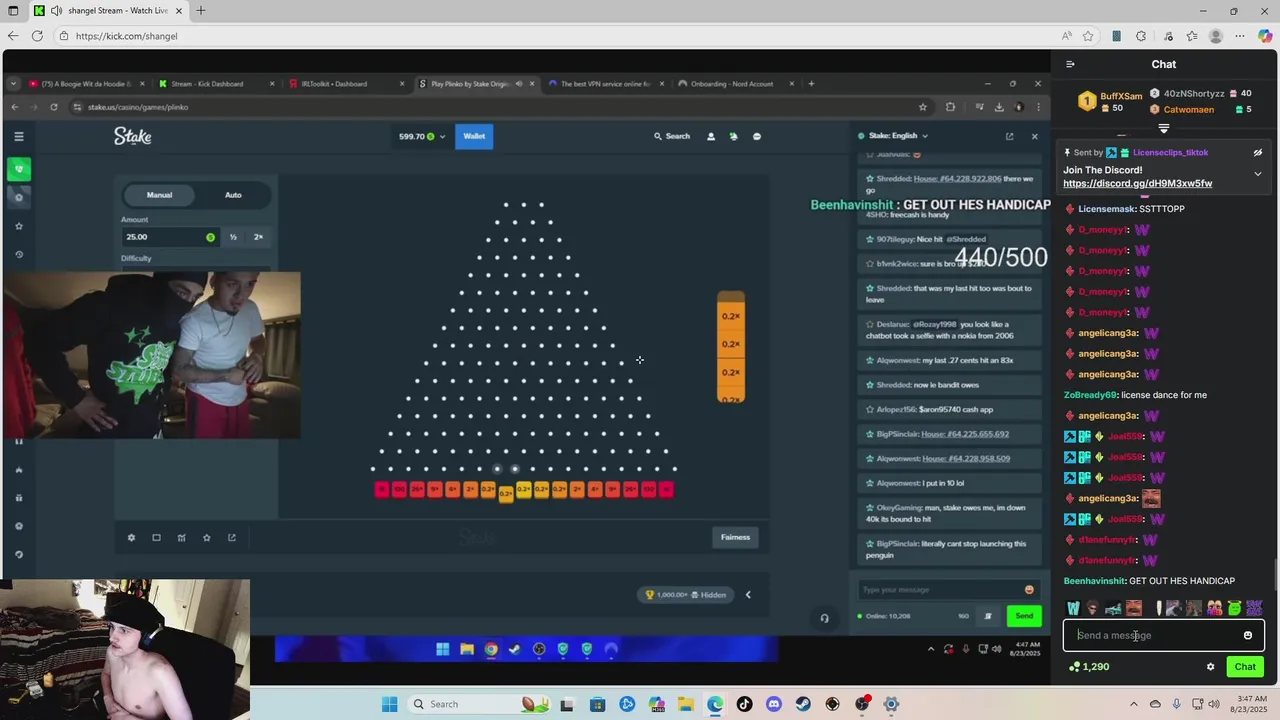Select Auto mode in streamed Stake window
This screenshot has height=720, width=1280.
(233, 195)
